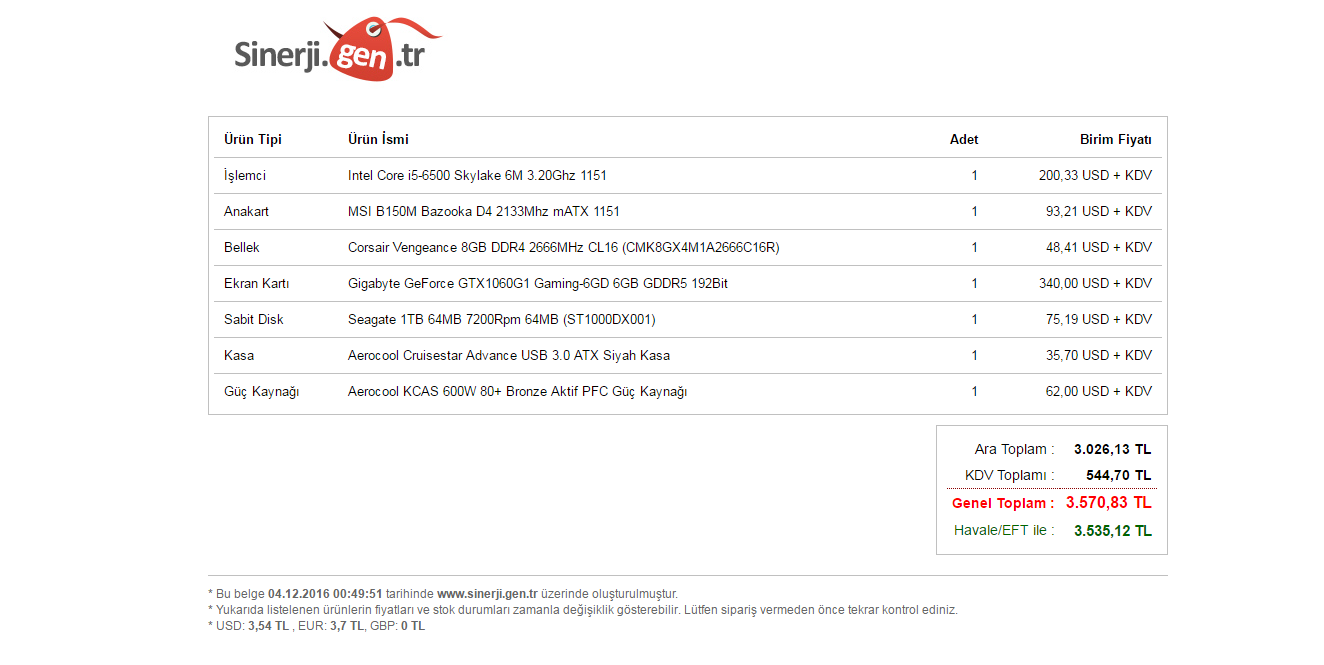Click the KDV Toplamı label
The image size is (1324, 665).
[1010, 475]
